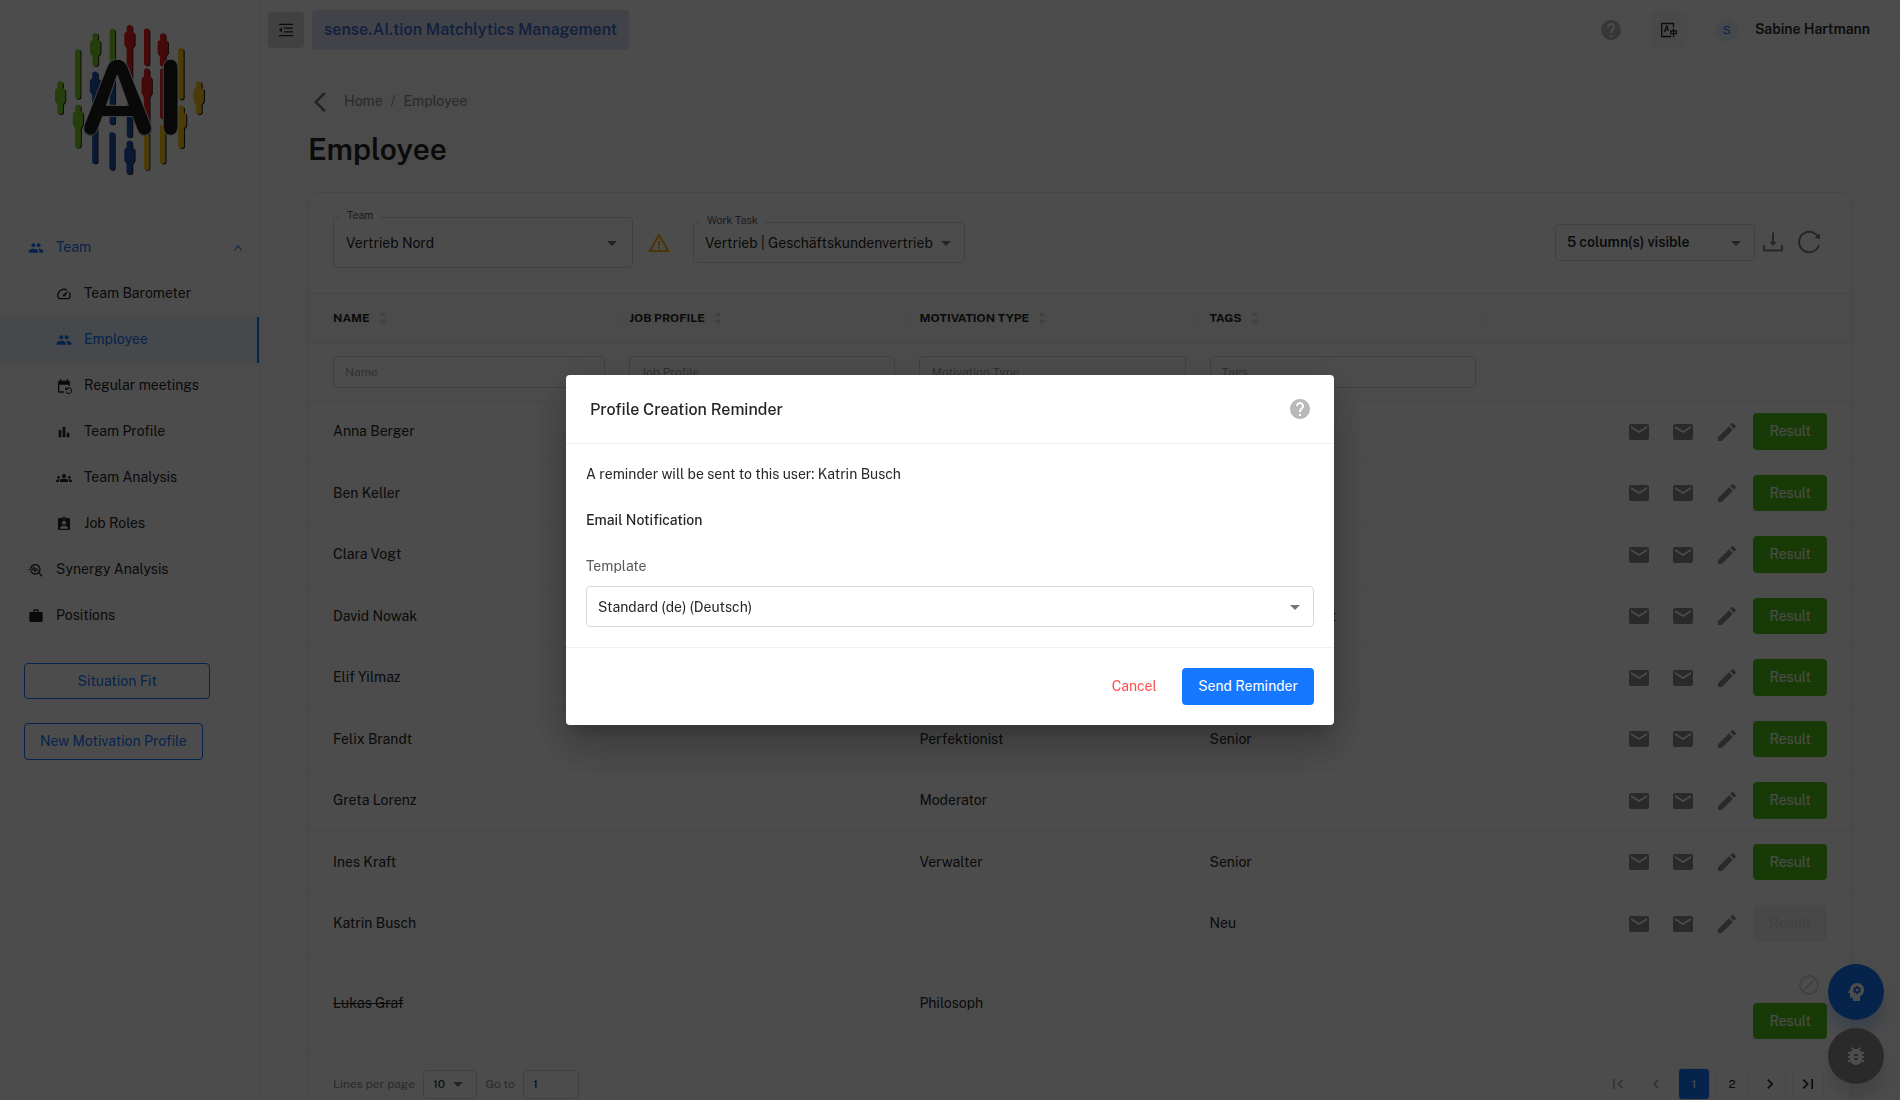Open Team Barometer in sidebar
Viewport: 1900px width, 1100px height.
[137, 293]
